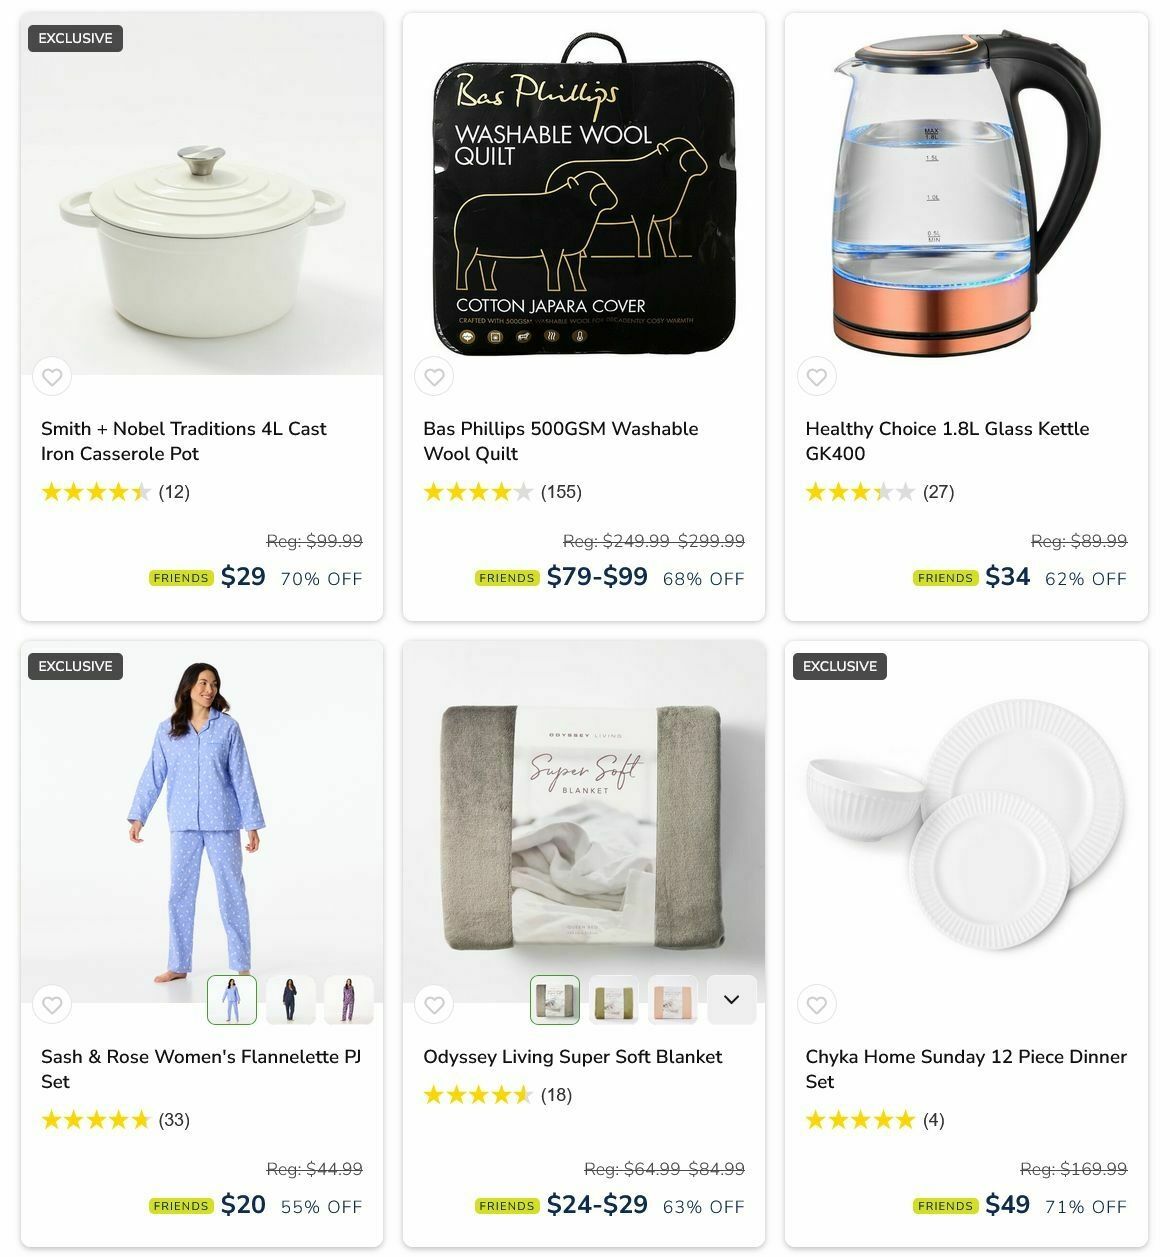View Healthy Choice 1.8L Glass Kettle page
Image resolution: width=1170 pixels, height=1257 pixels.
point(947,441)
